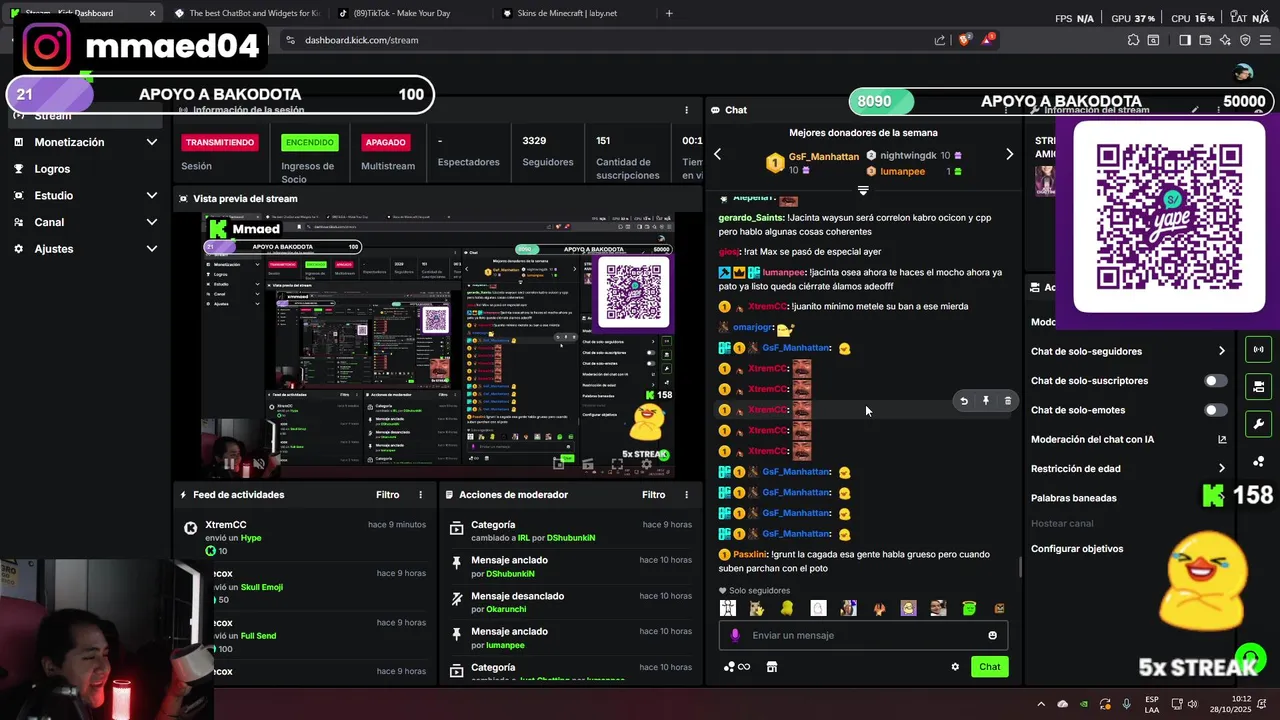Expand the Estudio sidebar section
Viewport: 1280px width, 720px height.
pos(151,196)
